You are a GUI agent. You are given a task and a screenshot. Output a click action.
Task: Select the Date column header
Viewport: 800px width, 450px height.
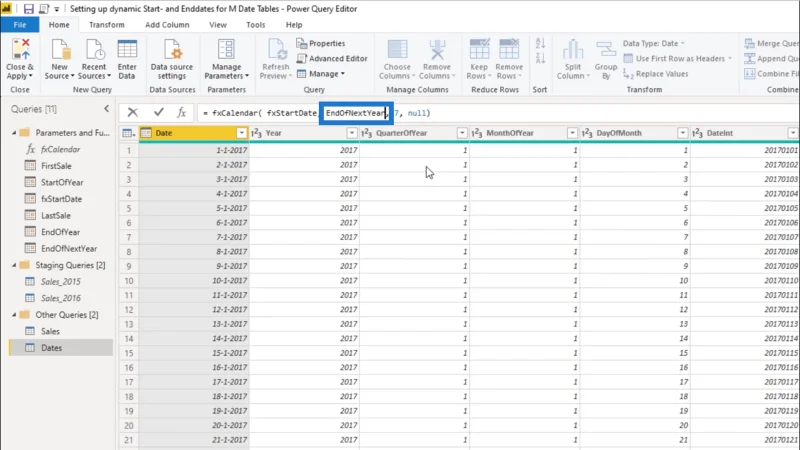coord(194,133)
